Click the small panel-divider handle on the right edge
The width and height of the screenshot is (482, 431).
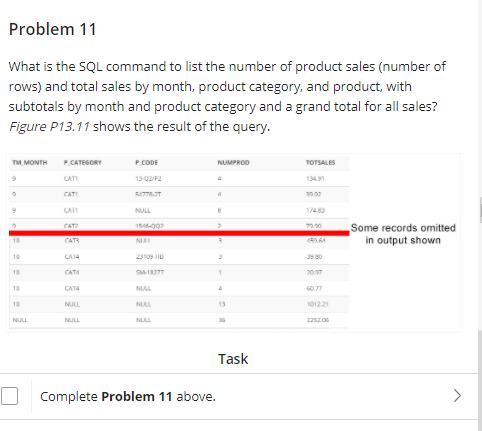(x=481, y=210)
